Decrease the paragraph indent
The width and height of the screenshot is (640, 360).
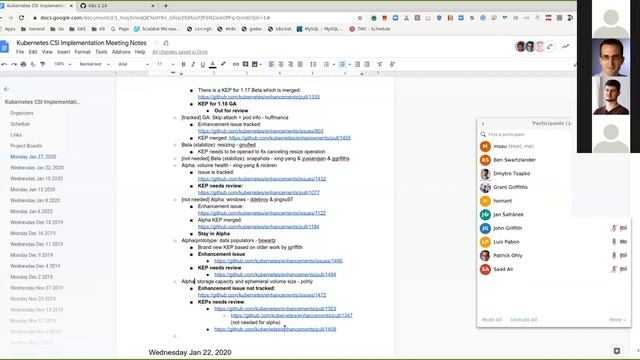click(357, 64)
